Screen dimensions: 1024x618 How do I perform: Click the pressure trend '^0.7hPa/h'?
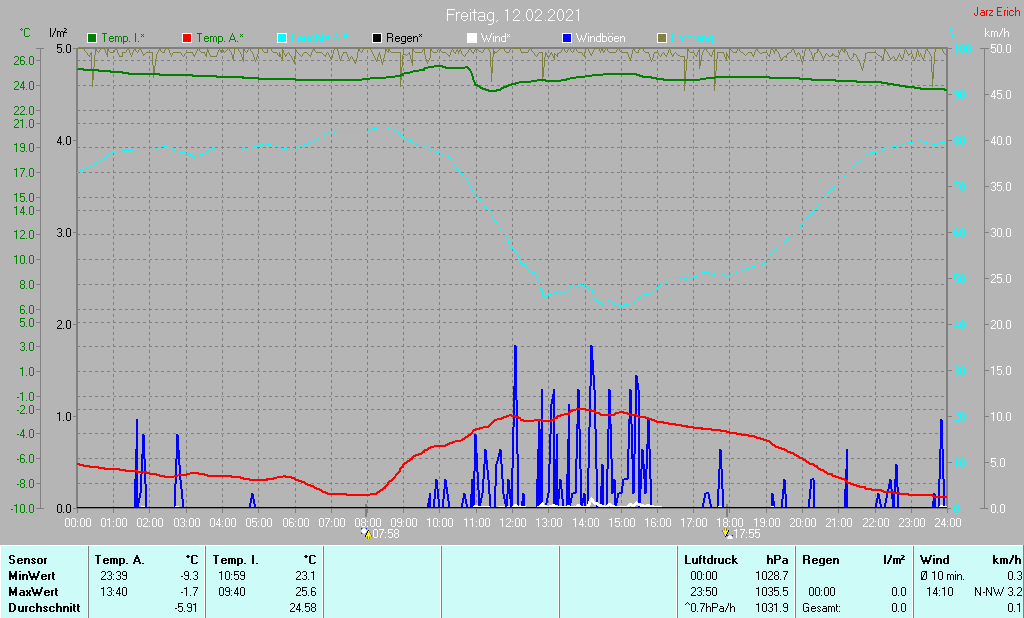pyautogui.click(x=709, y=608)
